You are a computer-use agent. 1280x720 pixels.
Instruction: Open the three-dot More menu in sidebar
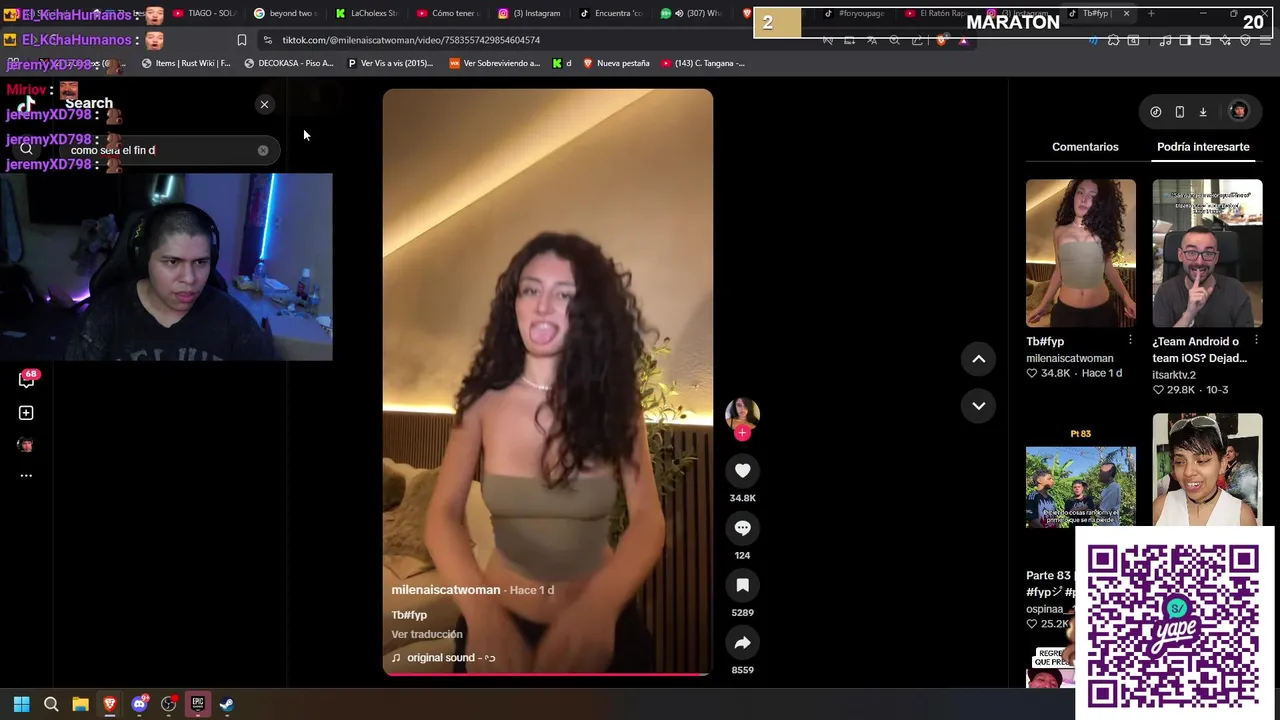[x=26, y=476]
